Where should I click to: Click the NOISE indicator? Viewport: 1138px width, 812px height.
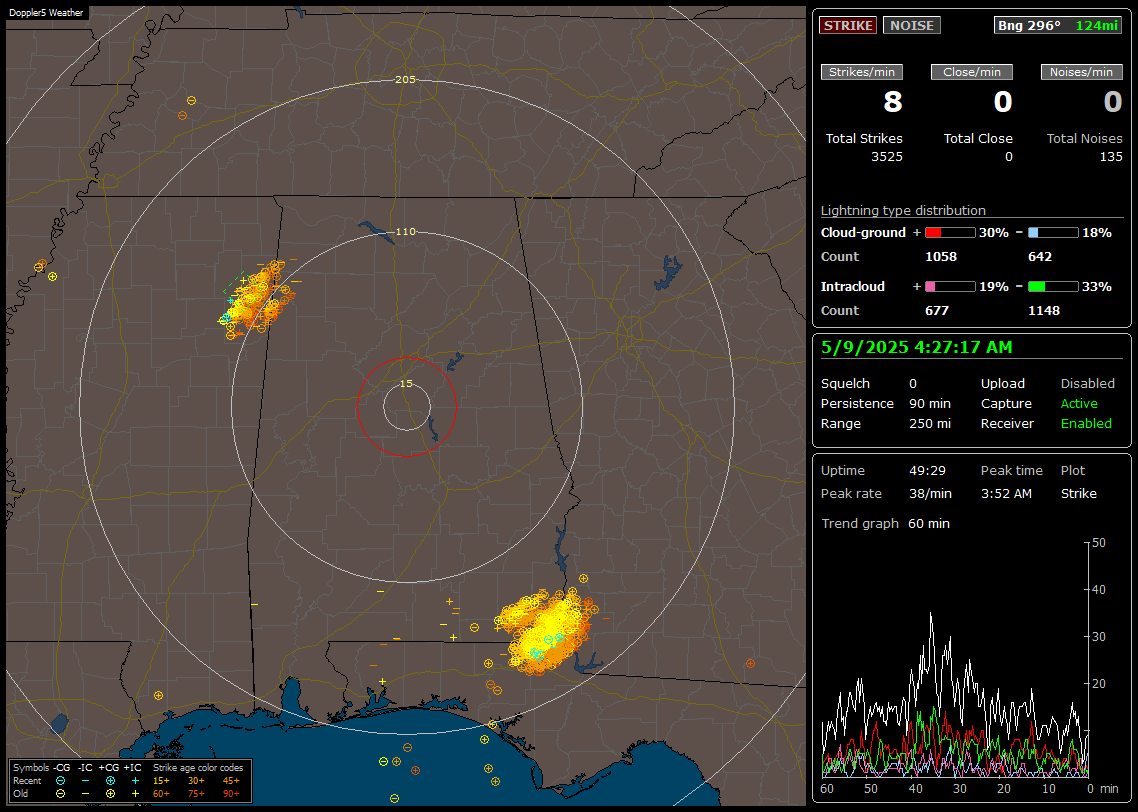point(912,25)
